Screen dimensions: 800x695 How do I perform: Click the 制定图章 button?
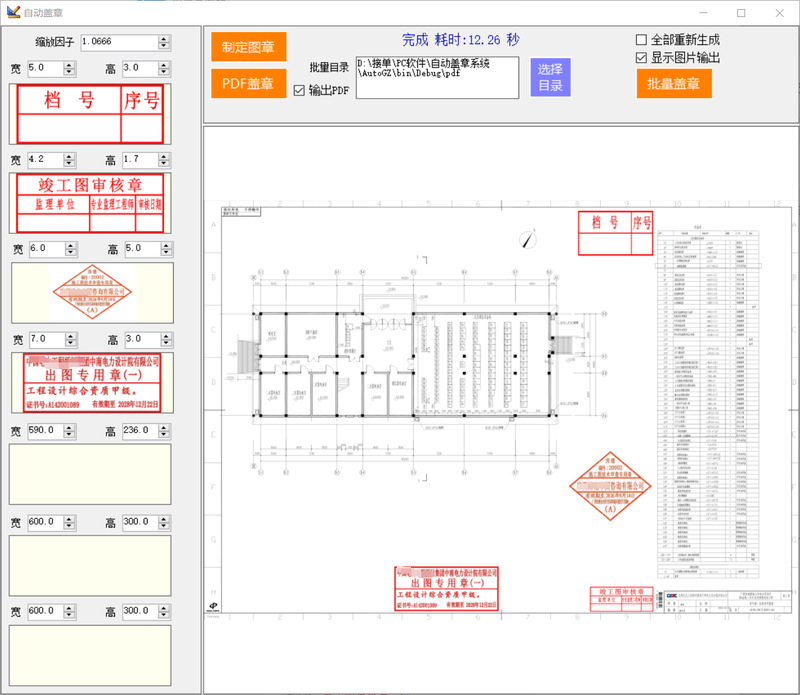click(248, 47)
